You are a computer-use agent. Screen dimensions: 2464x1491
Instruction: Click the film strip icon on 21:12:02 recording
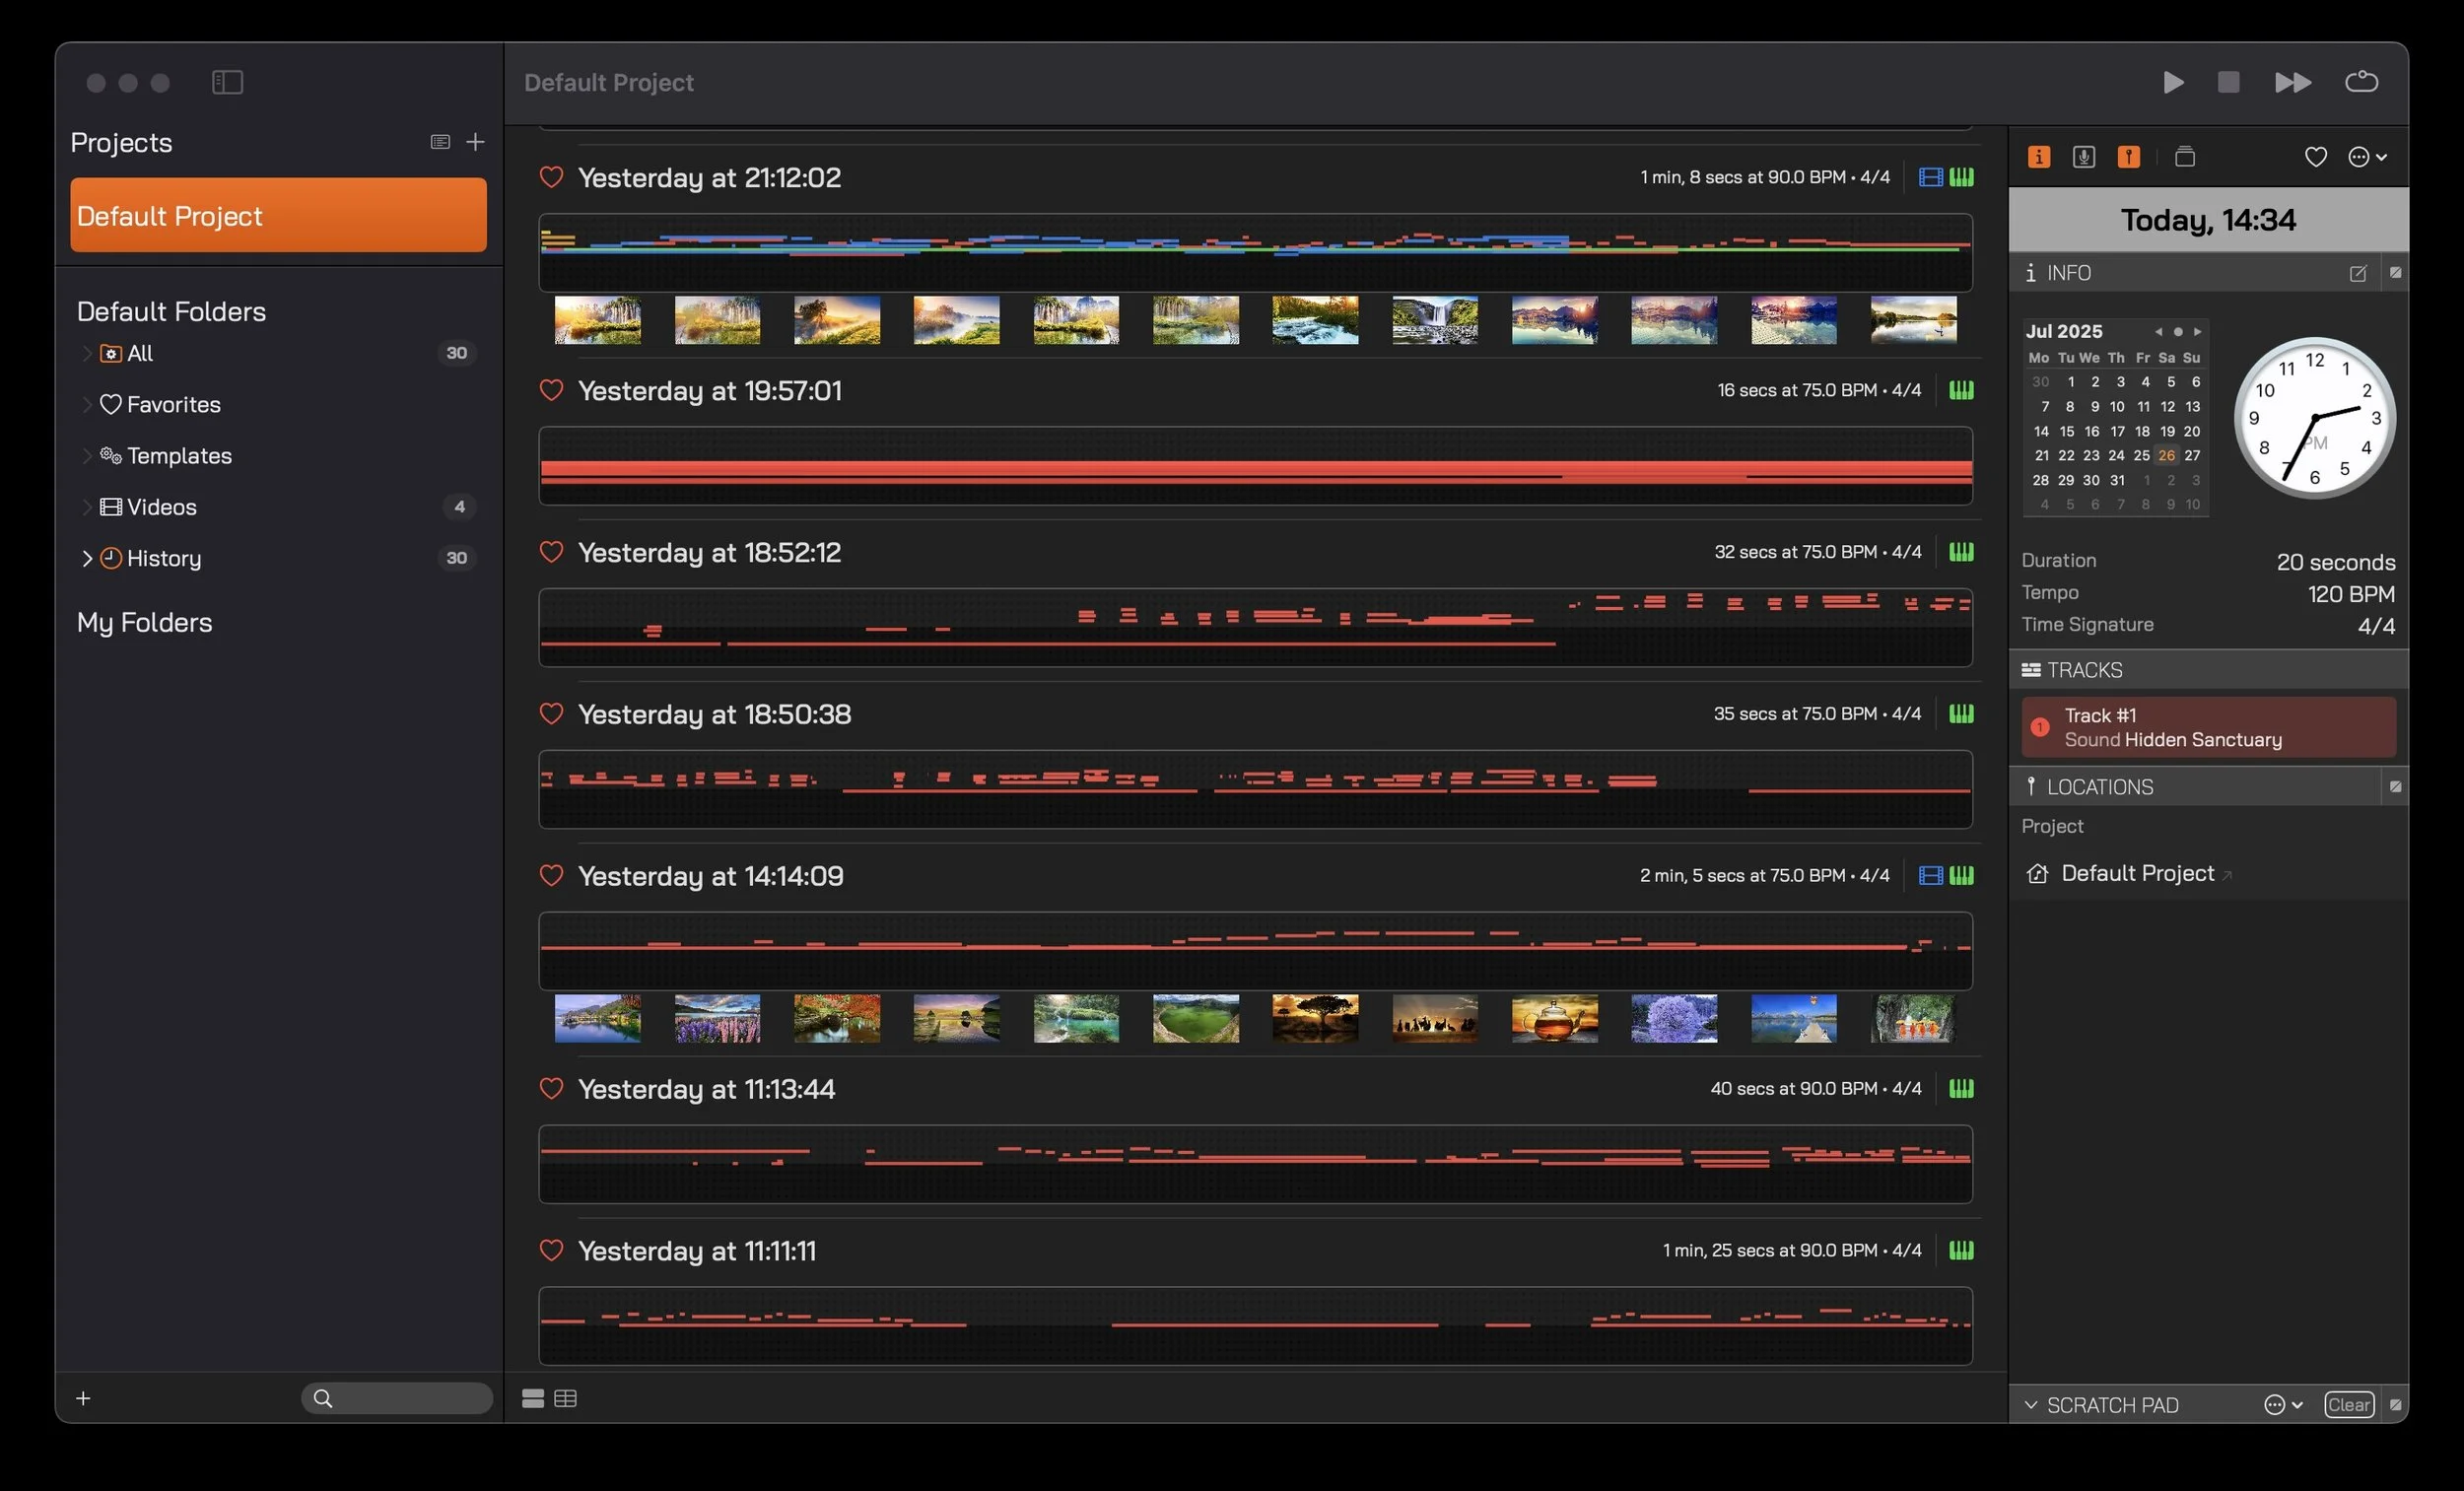[1930, 177]
